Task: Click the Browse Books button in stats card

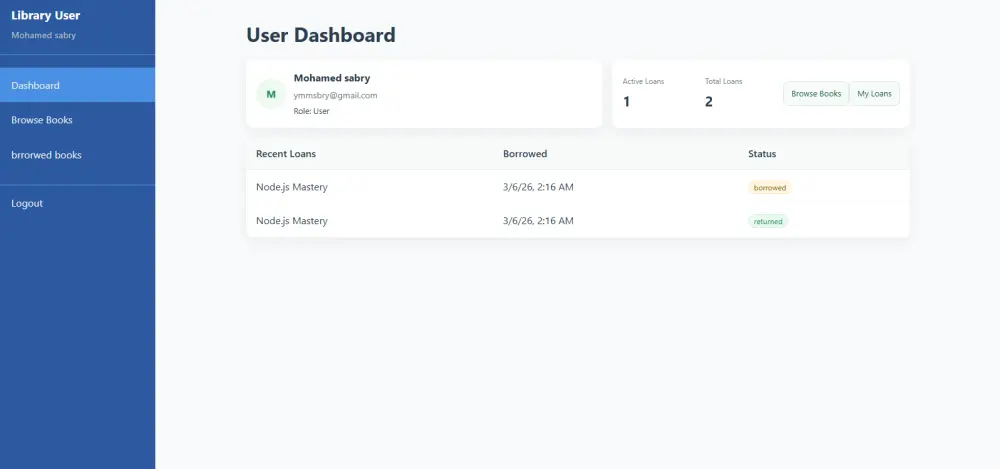Action: tap(816, 94)
